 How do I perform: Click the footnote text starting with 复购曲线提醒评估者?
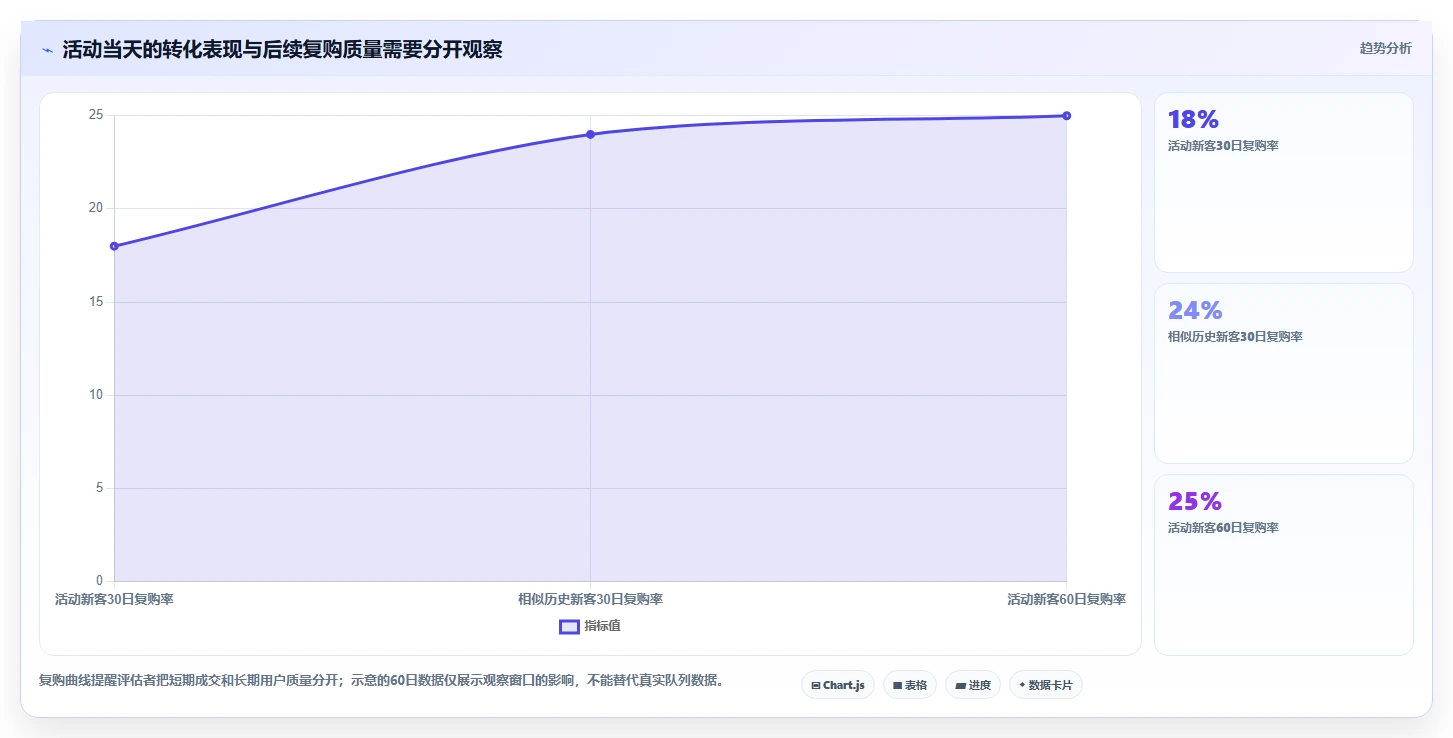click(x=381, y=681)
